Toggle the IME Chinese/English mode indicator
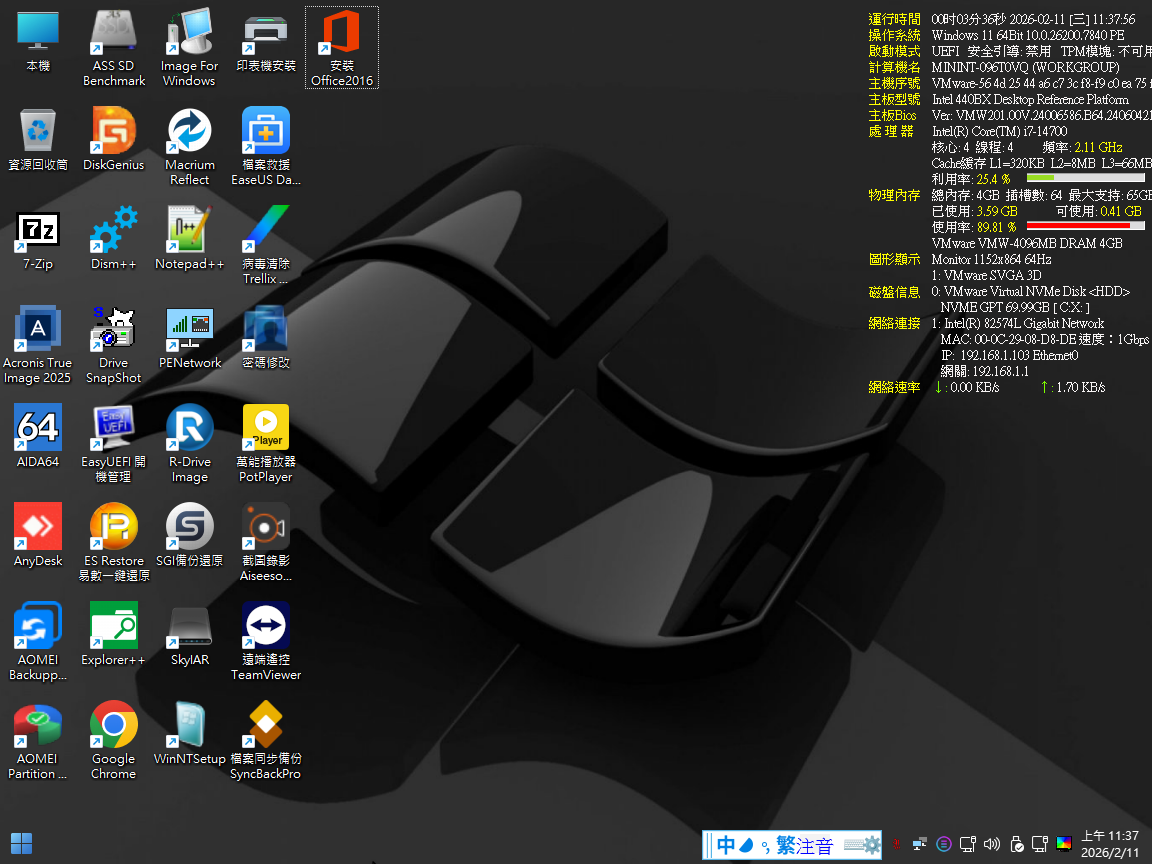The width and height of the screenshot is (1152, 864). click(726, 845)
